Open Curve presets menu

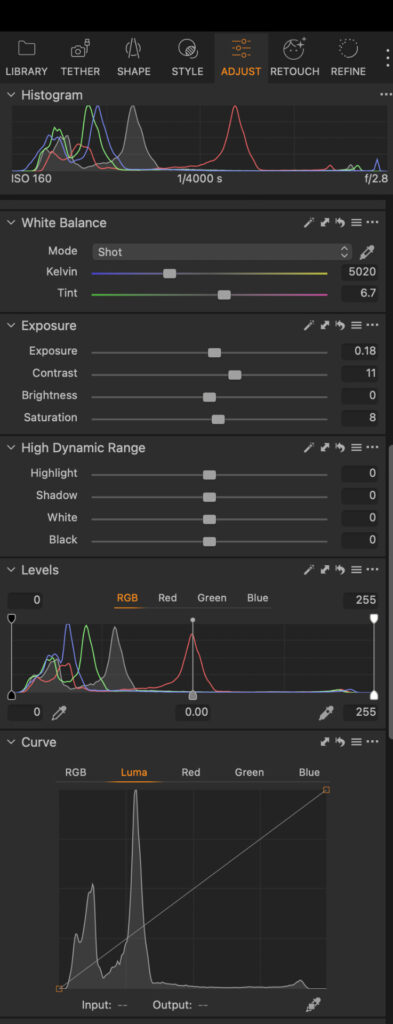point(356,742)
